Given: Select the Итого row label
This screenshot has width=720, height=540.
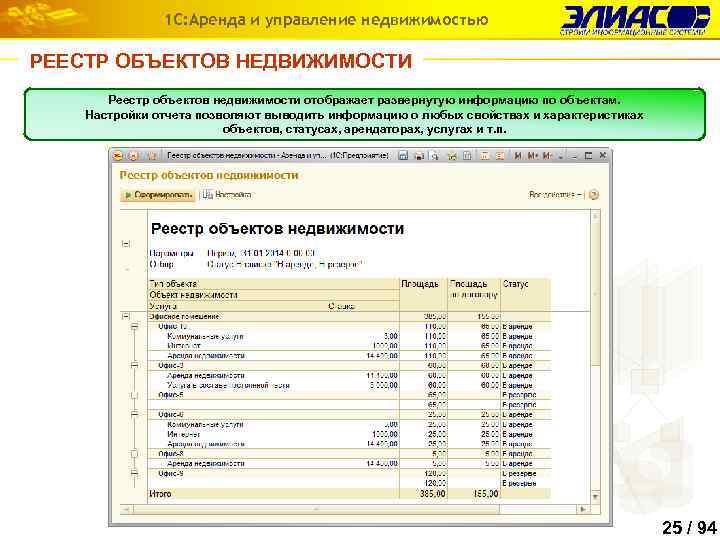Looking at the screenshot, I should (160, 494).
